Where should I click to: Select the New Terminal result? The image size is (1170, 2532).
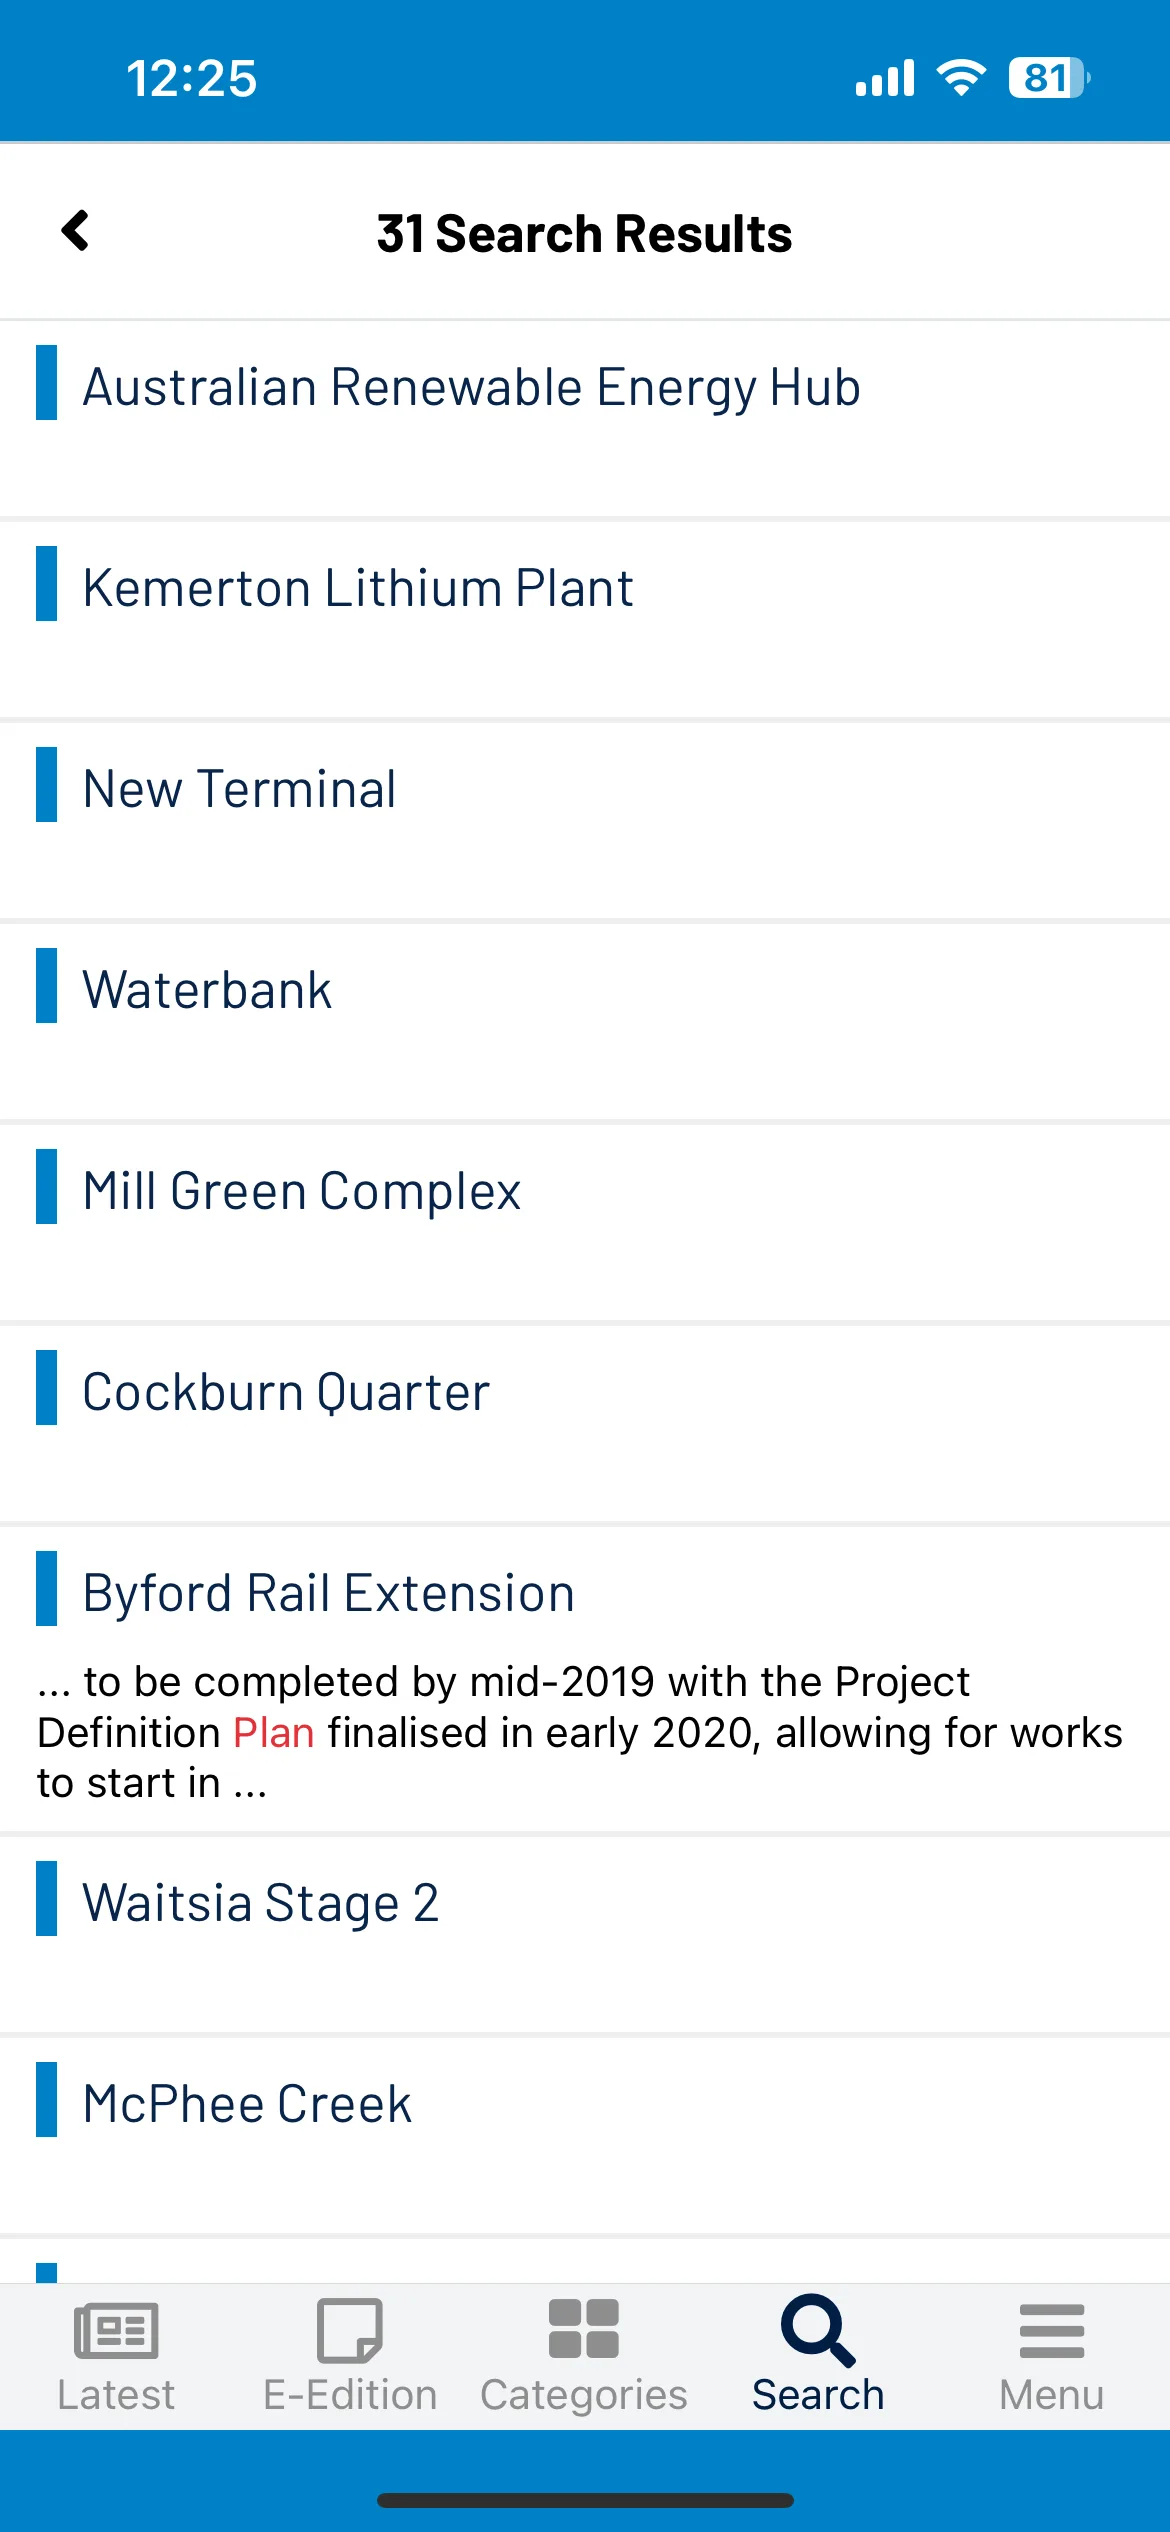point(585,821)
